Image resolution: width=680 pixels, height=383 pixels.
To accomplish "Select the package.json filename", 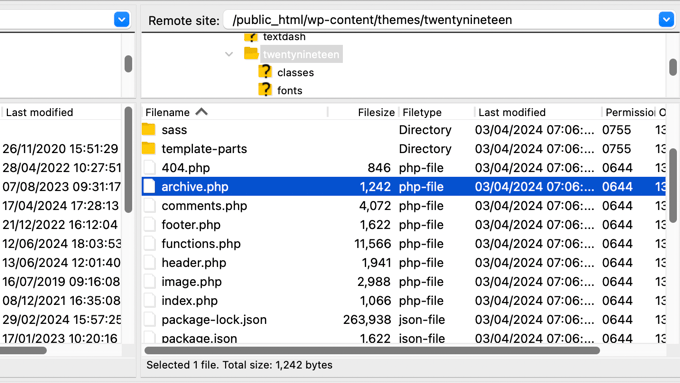I will pyautogui.click(x=199, y=338).
